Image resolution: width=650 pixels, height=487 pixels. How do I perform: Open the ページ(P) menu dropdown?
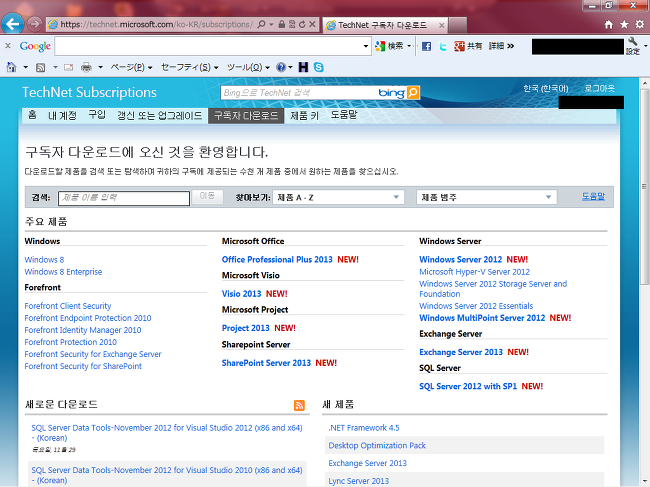pyautogui.click(x=131, y=67)
